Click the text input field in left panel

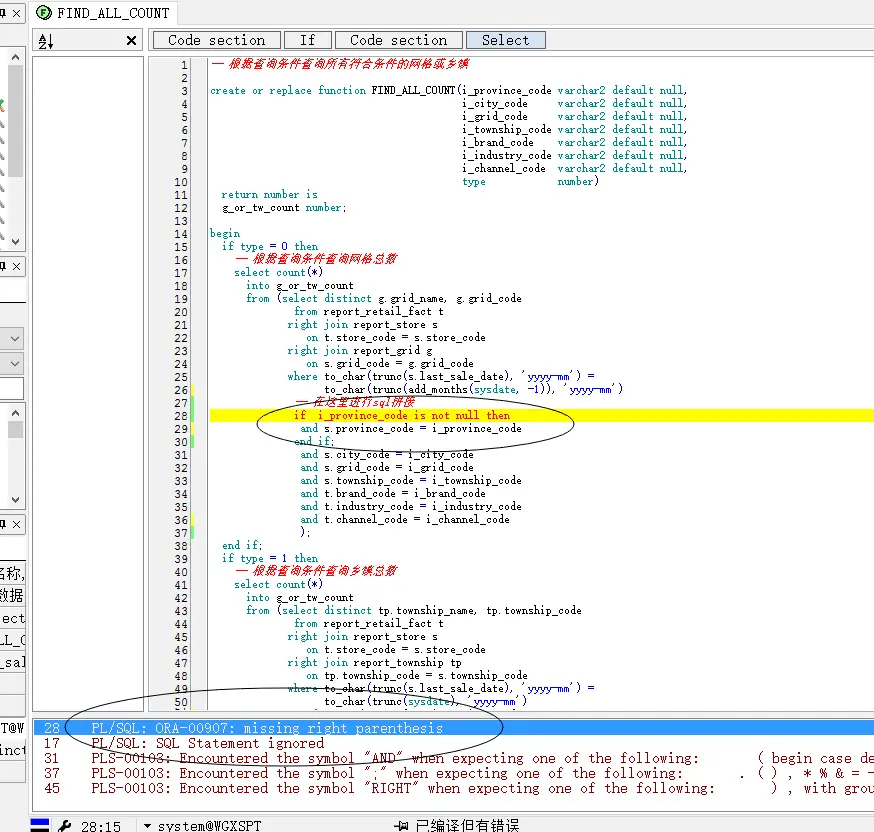[x=12, y=389]
